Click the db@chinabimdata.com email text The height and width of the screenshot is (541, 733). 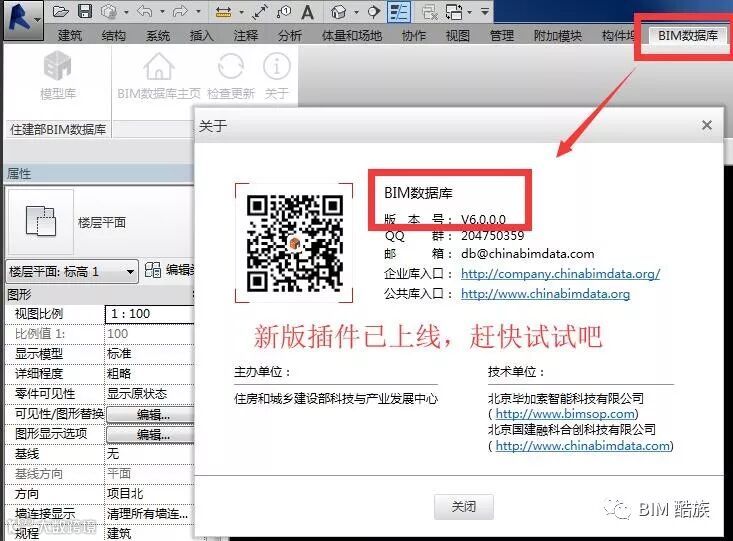pos(527,254)
